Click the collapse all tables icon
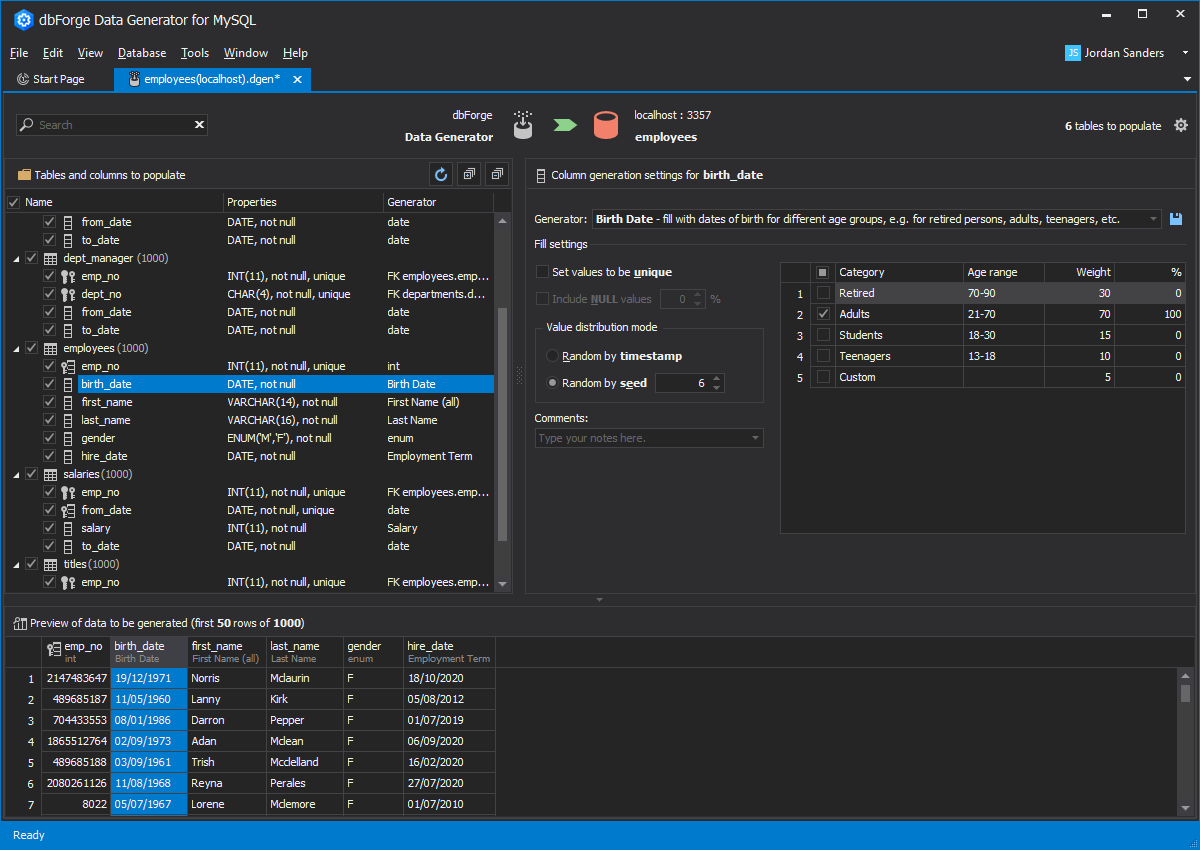Image resolution: width=1200 pixels, height=850 pixels. click(x=496, y=175)
